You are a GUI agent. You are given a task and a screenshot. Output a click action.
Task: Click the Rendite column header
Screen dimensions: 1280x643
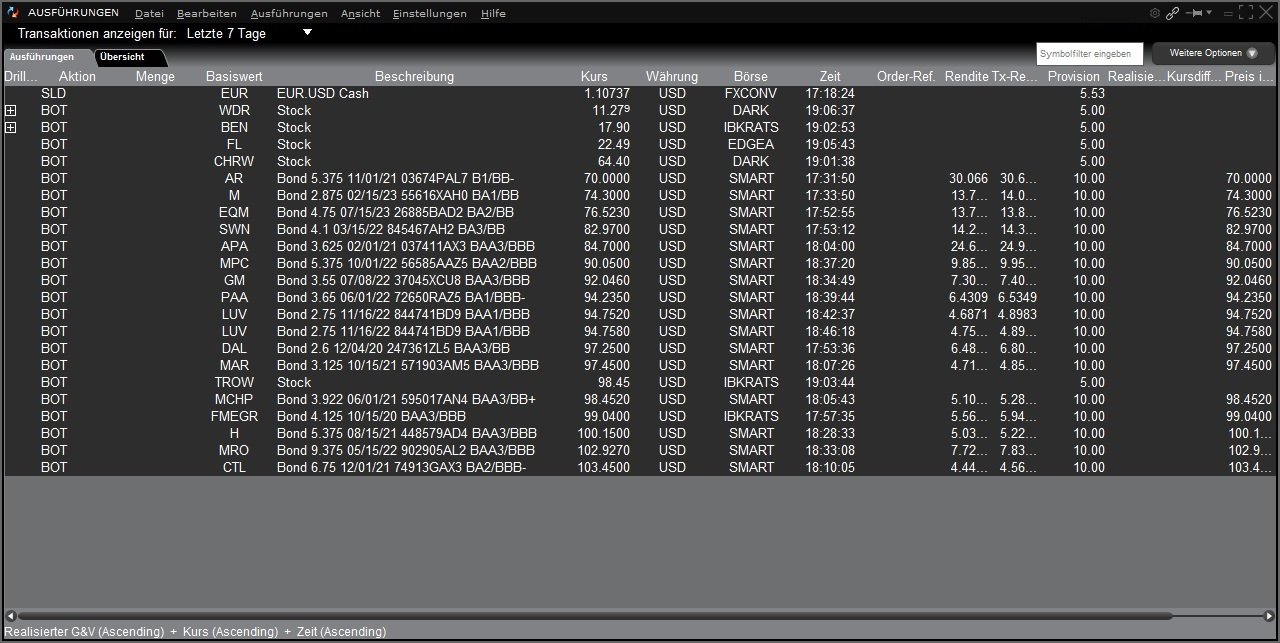point(966,76)
